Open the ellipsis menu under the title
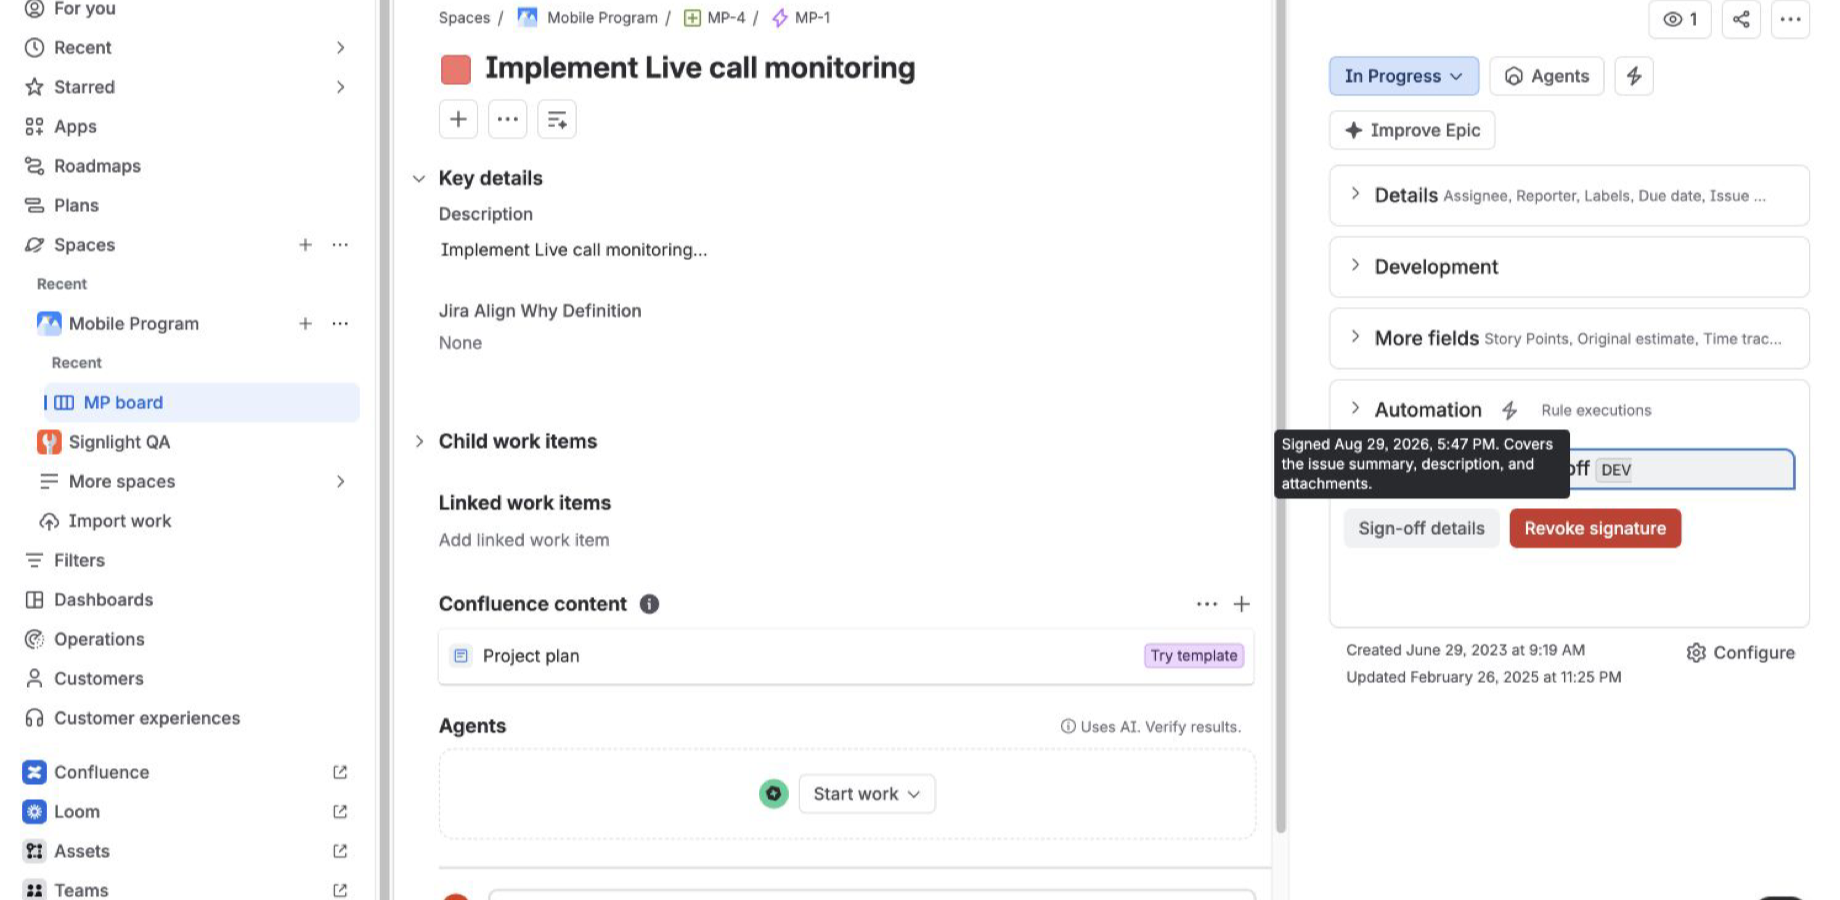The height and width of the screenshot is (900, 1840). click(x=508, y=120)
